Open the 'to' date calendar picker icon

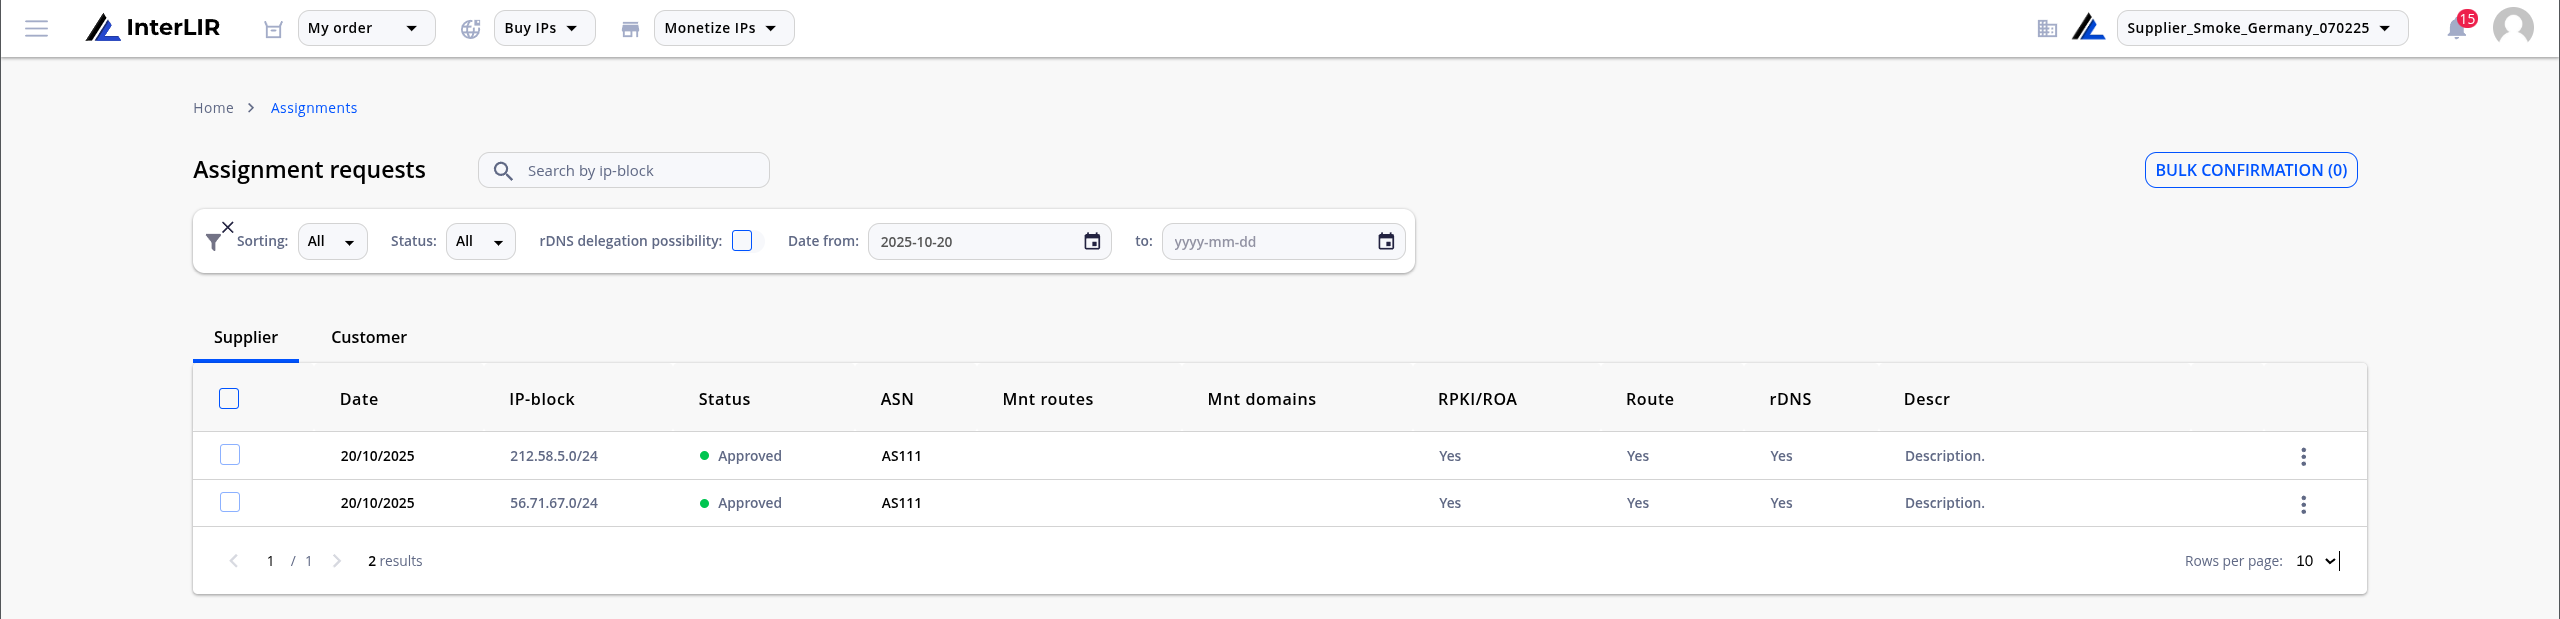pos(1386,241)
